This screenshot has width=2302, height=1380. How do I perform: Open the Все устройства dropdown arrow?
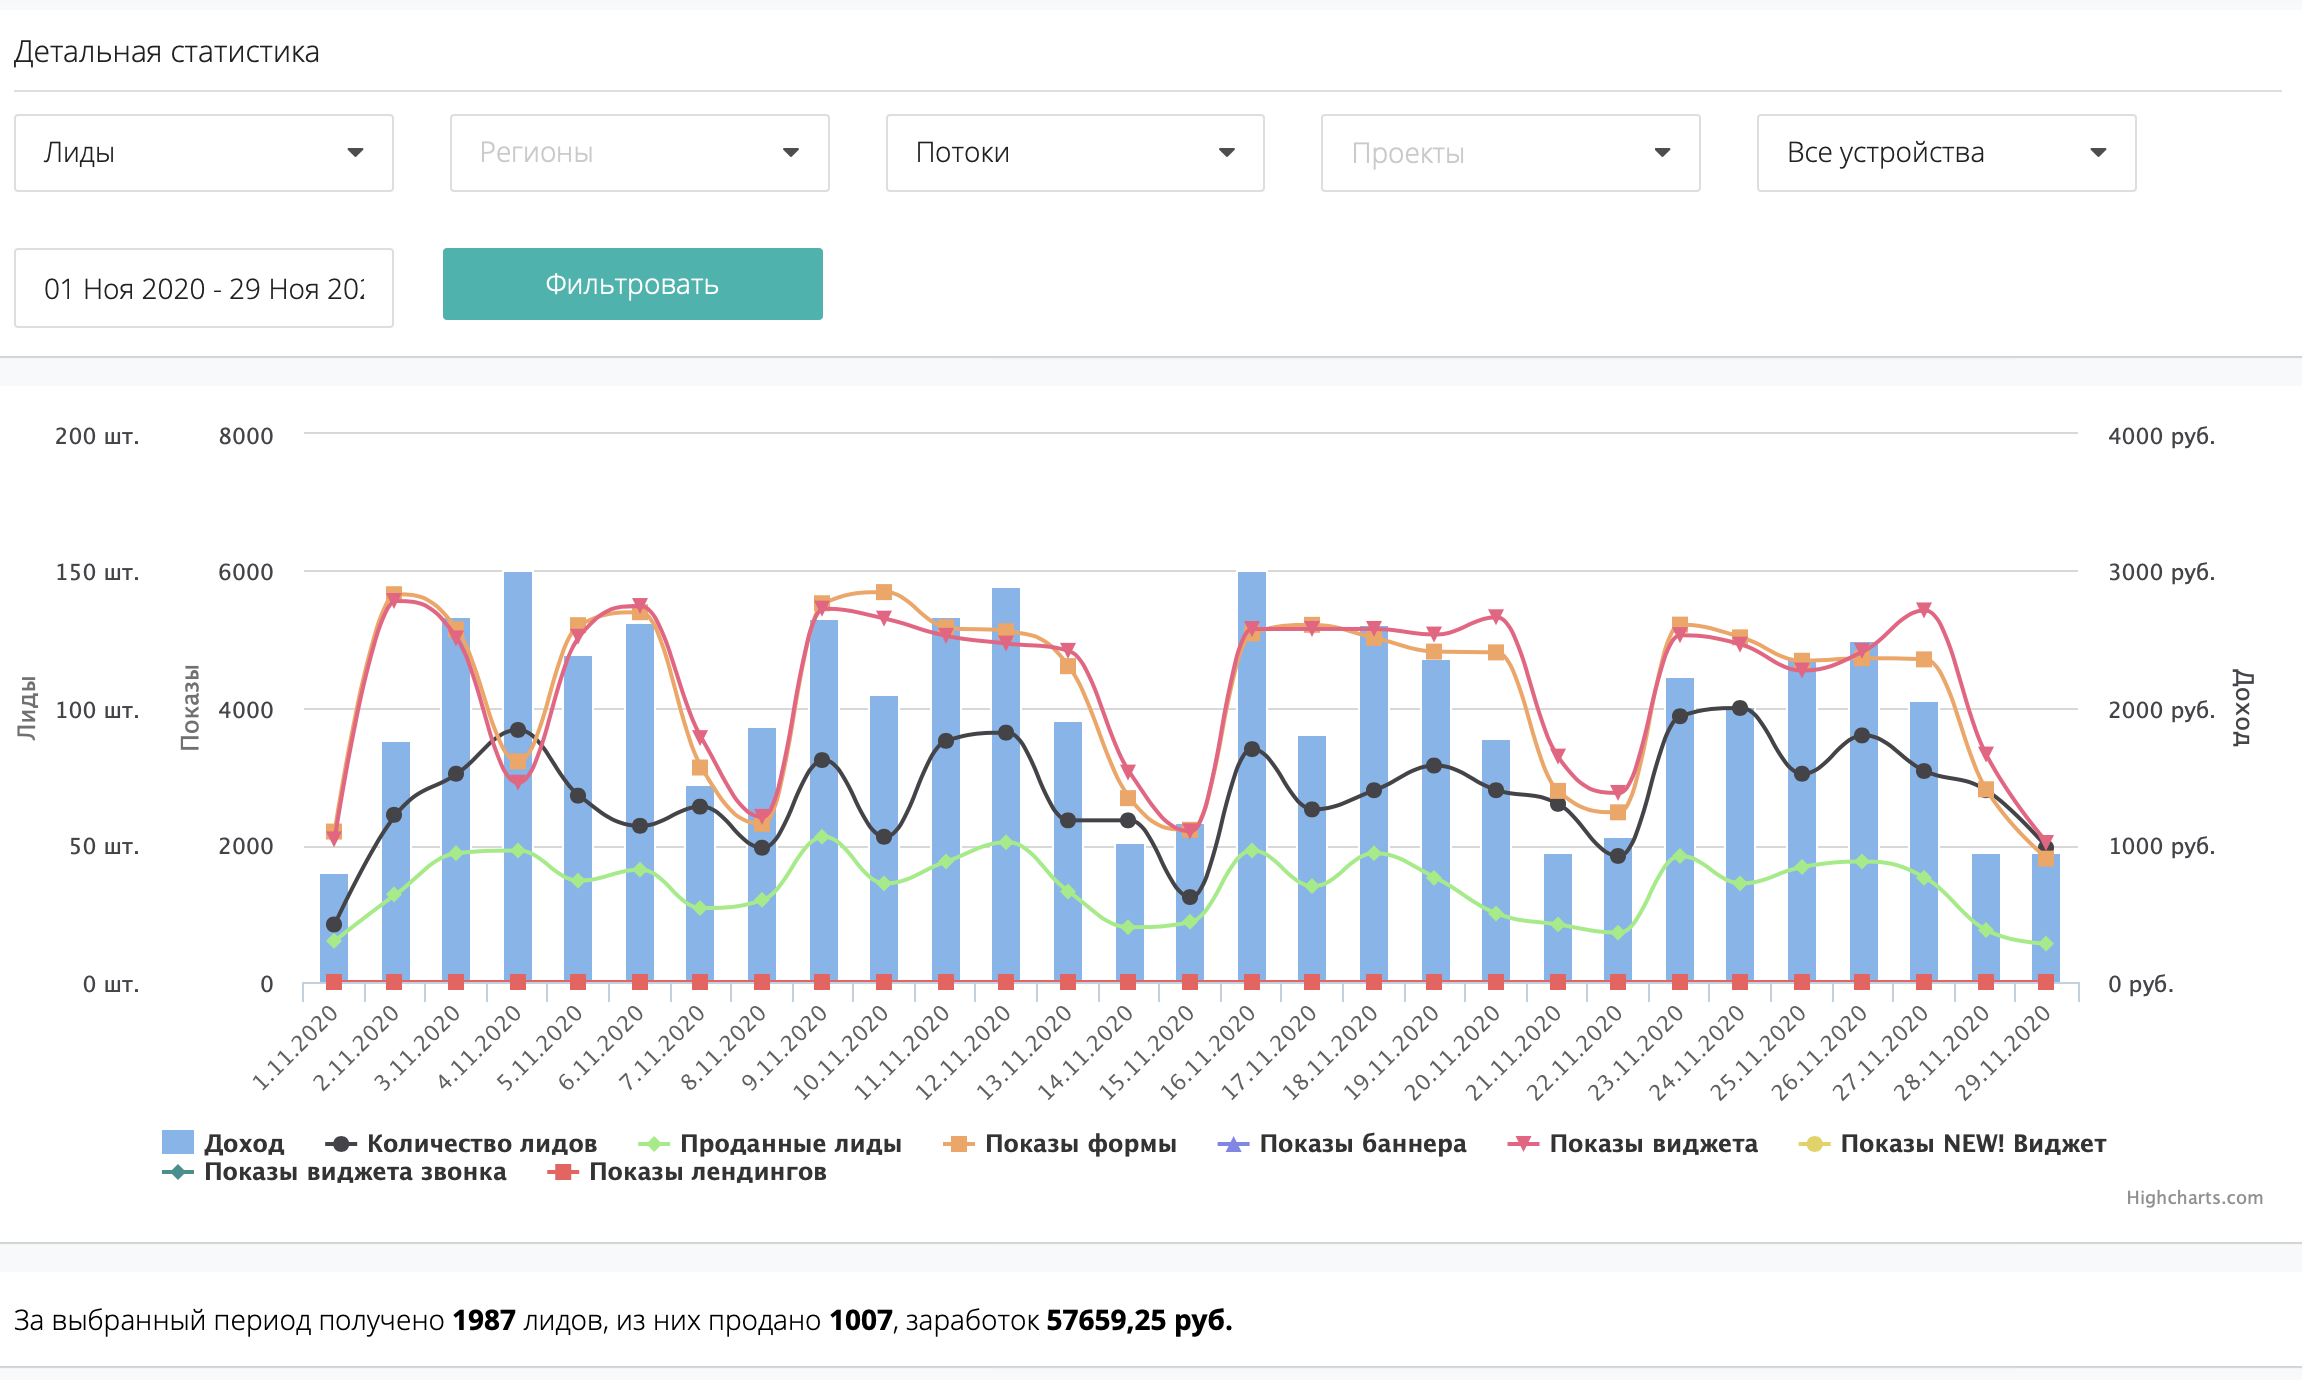pos(2098,153)
